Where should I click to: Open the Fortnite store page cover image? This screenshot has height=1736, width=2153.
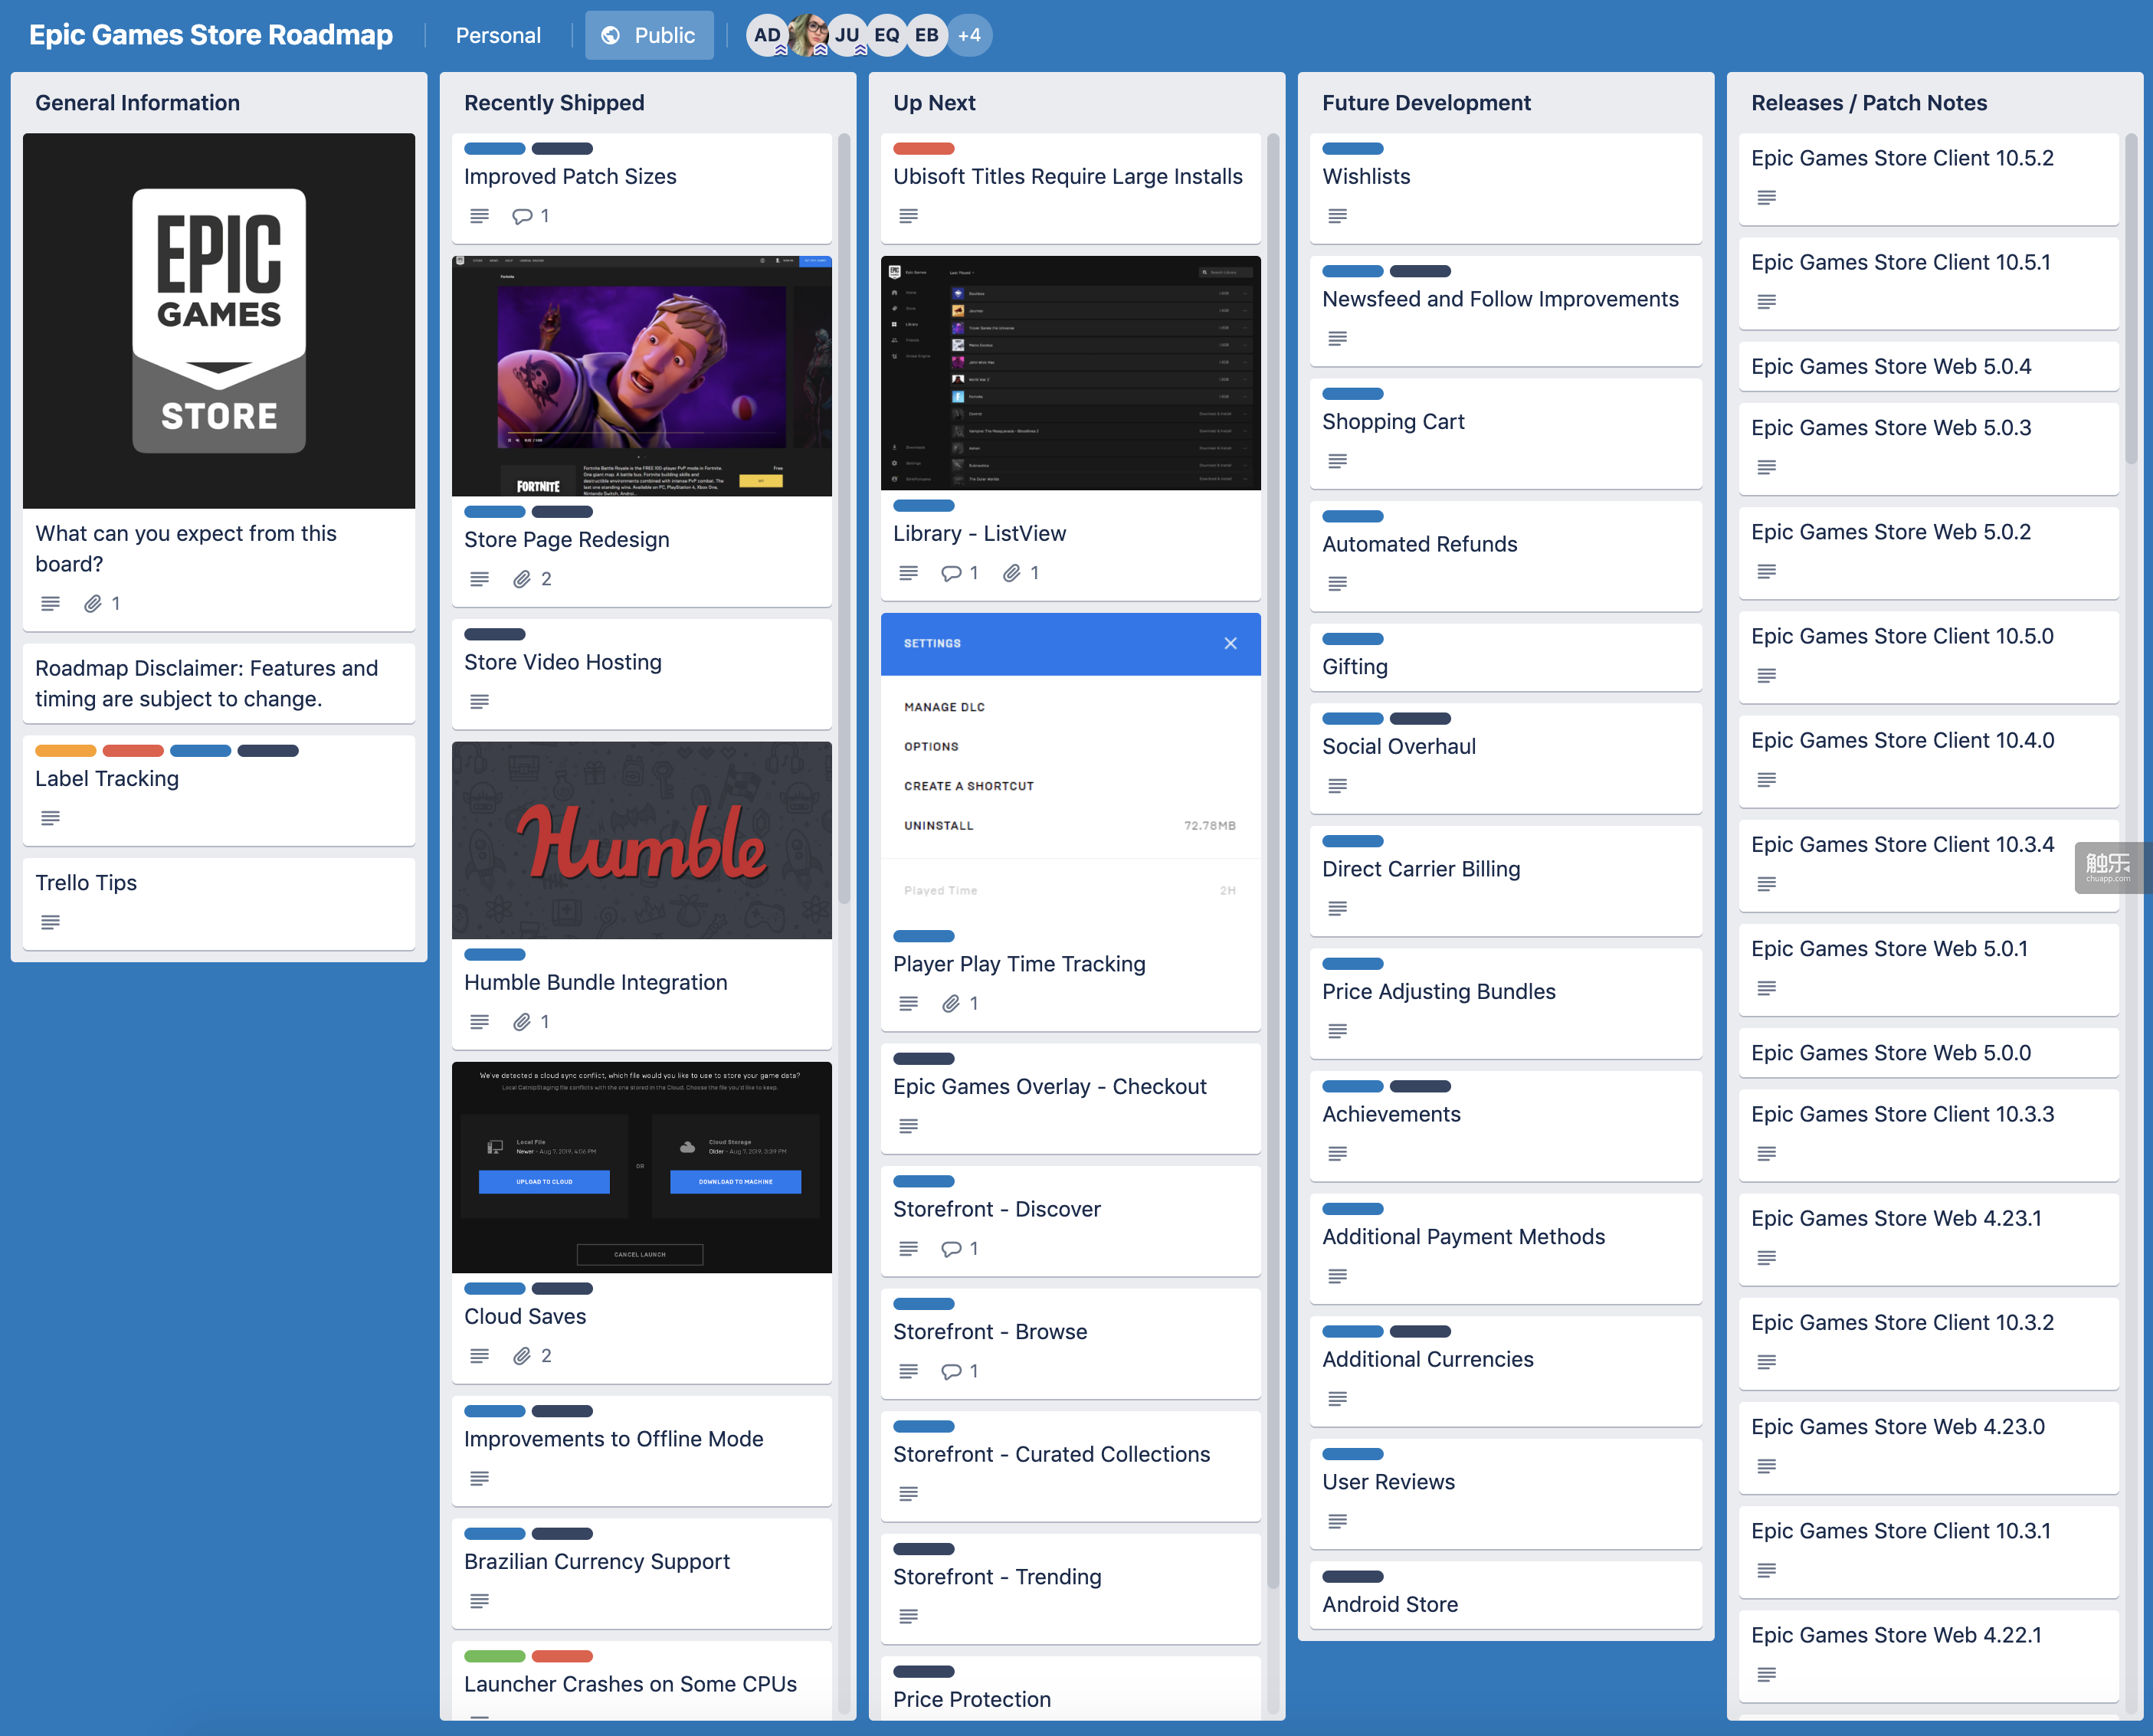pyautogui.click(x=642, y=376)
